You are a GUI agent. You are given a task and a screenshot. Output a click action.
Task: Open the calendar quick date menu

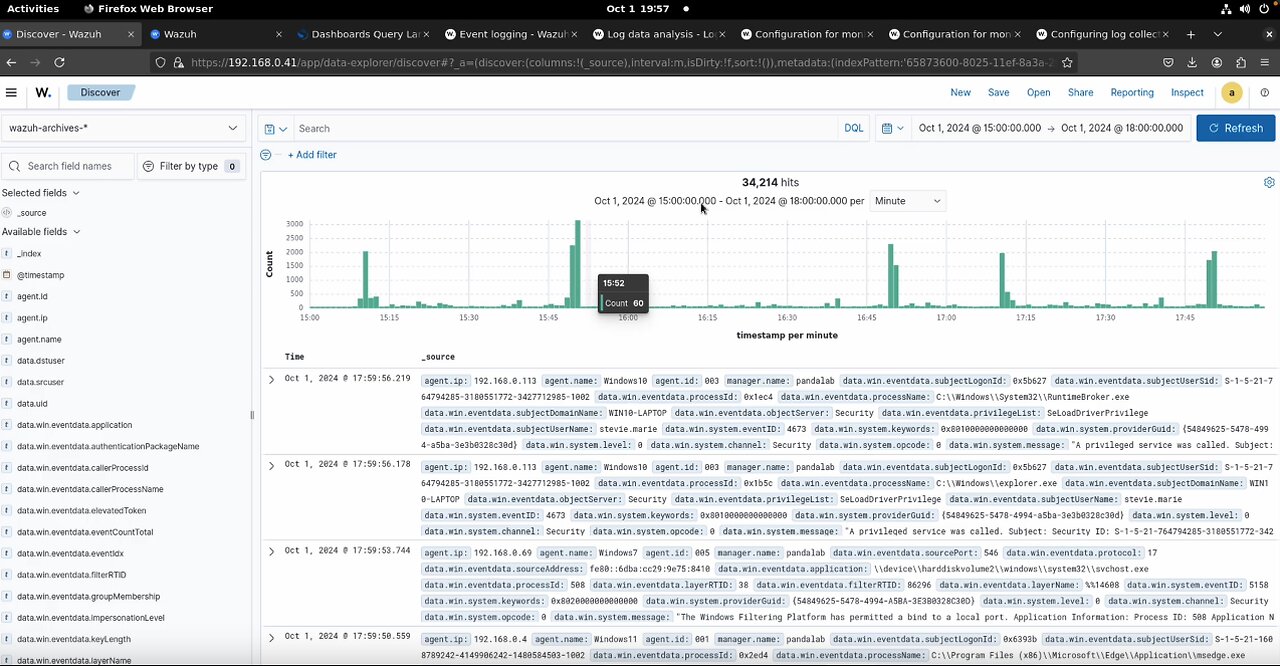(893, 128)
